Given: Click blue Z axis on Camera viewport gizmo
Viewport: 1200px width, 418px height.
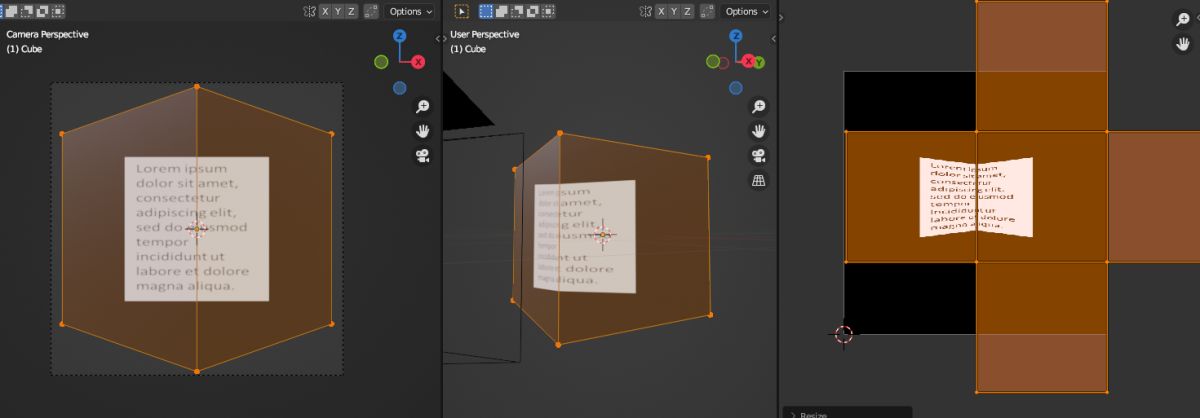Looking at the screenshot, I should tap(399, 36).
